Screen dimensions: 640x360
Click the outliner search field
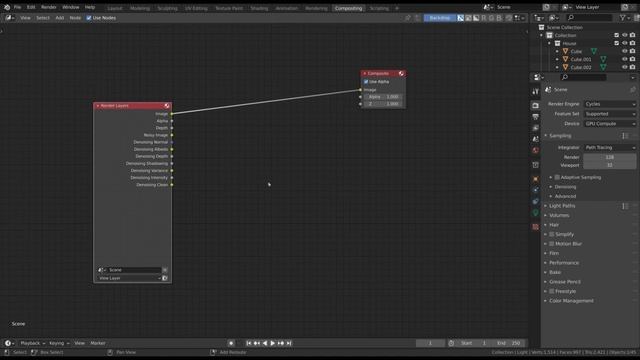(590, 18)
